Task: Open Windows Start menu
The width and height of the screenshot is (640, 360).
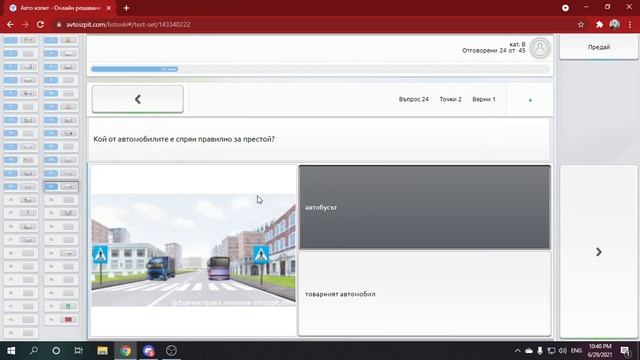Action: 11,351
